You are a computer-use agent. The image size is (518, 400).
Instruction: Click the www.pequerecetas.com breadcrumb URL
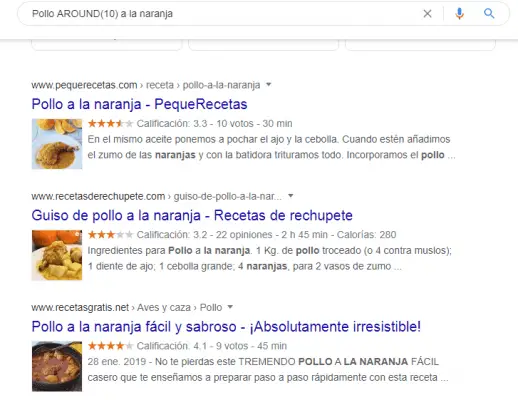[84, 85]
